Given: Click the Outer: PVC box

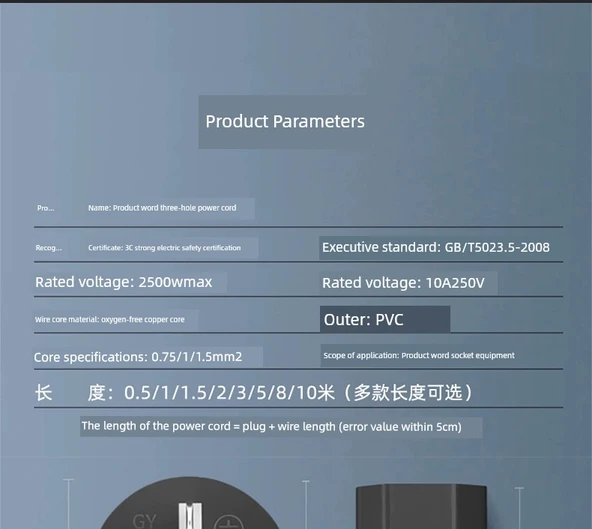Looking at the screenshot, I should click(x=385, y=319).
